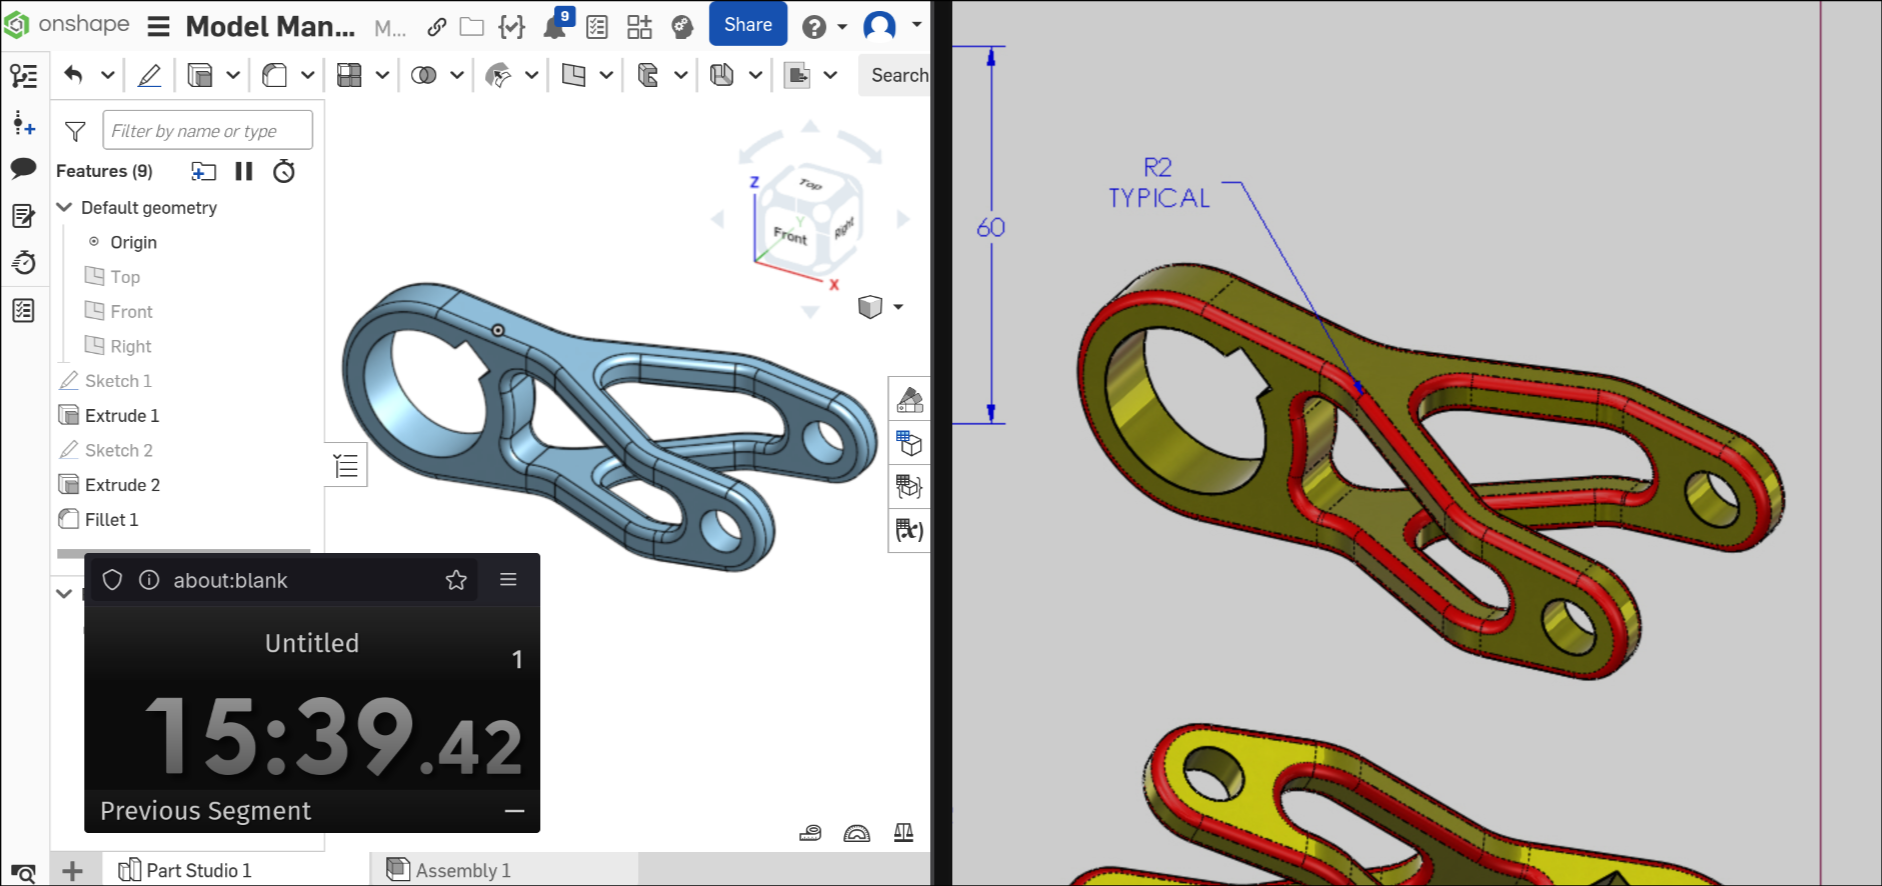Click the Extrude tool icon
Screen dimensions: 1882x886
tap(200, 75)
